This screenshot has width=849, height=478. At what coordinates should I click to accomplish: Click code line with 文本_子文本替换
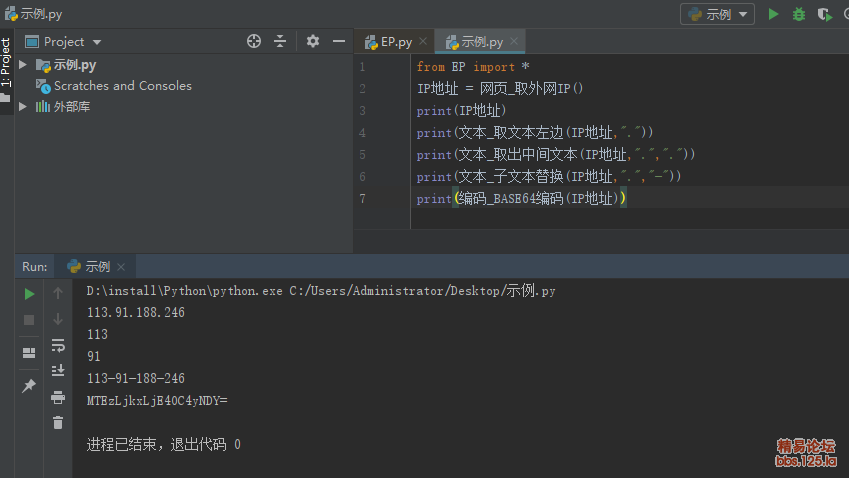(x=549, y=176)
